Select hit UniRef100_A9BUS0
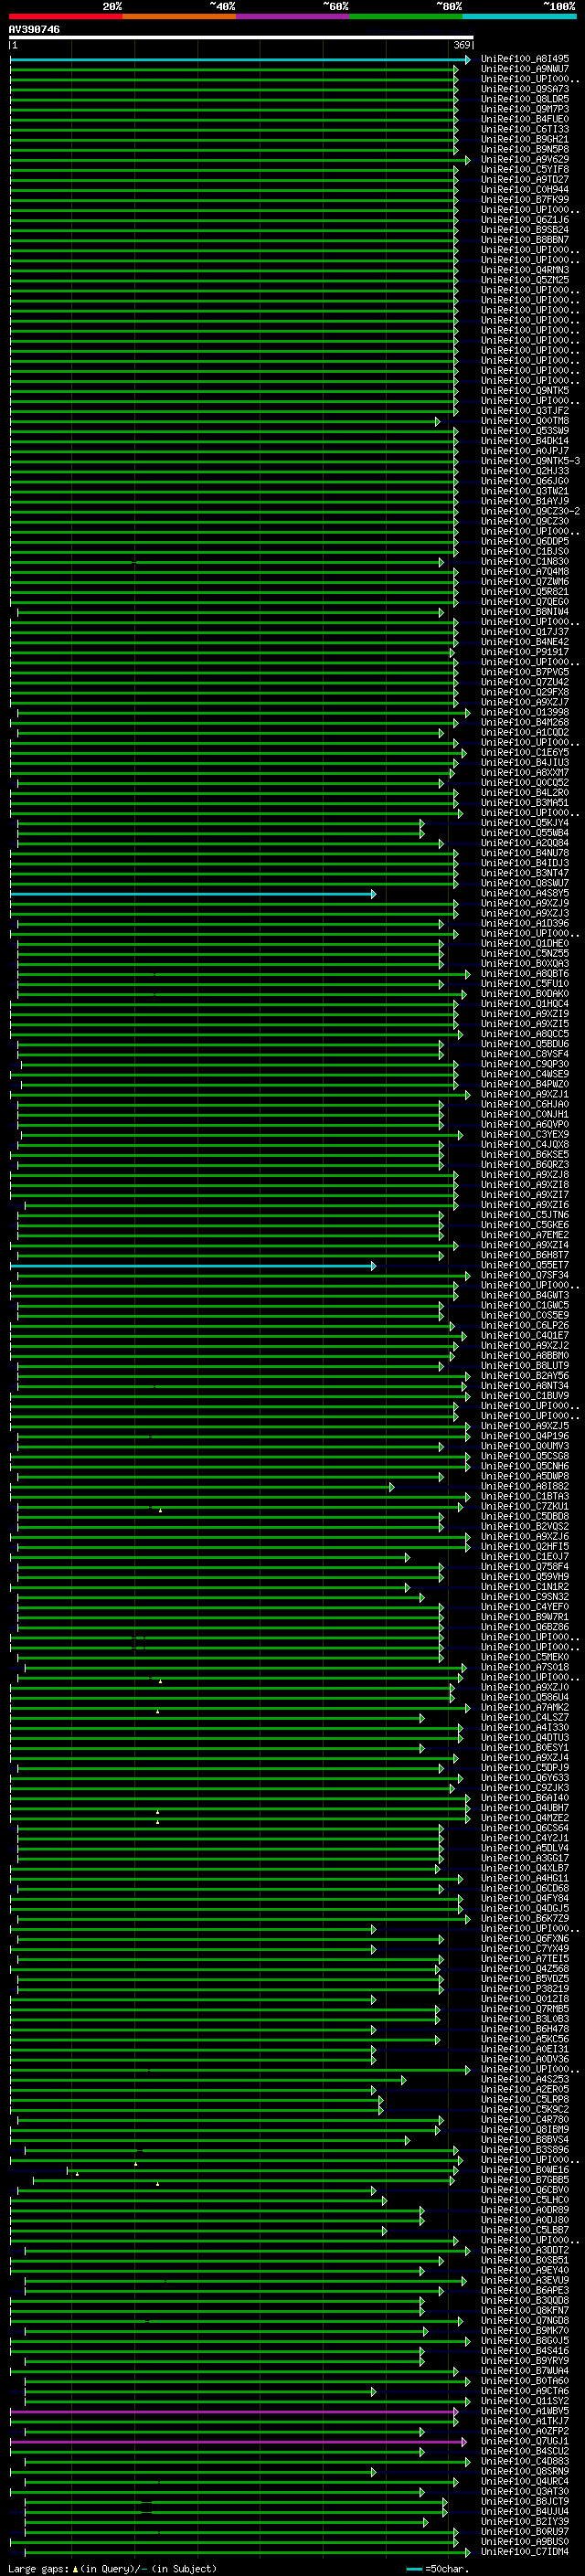The height and width of the screenshot is (2576, 585). [x=525, y=2541]
